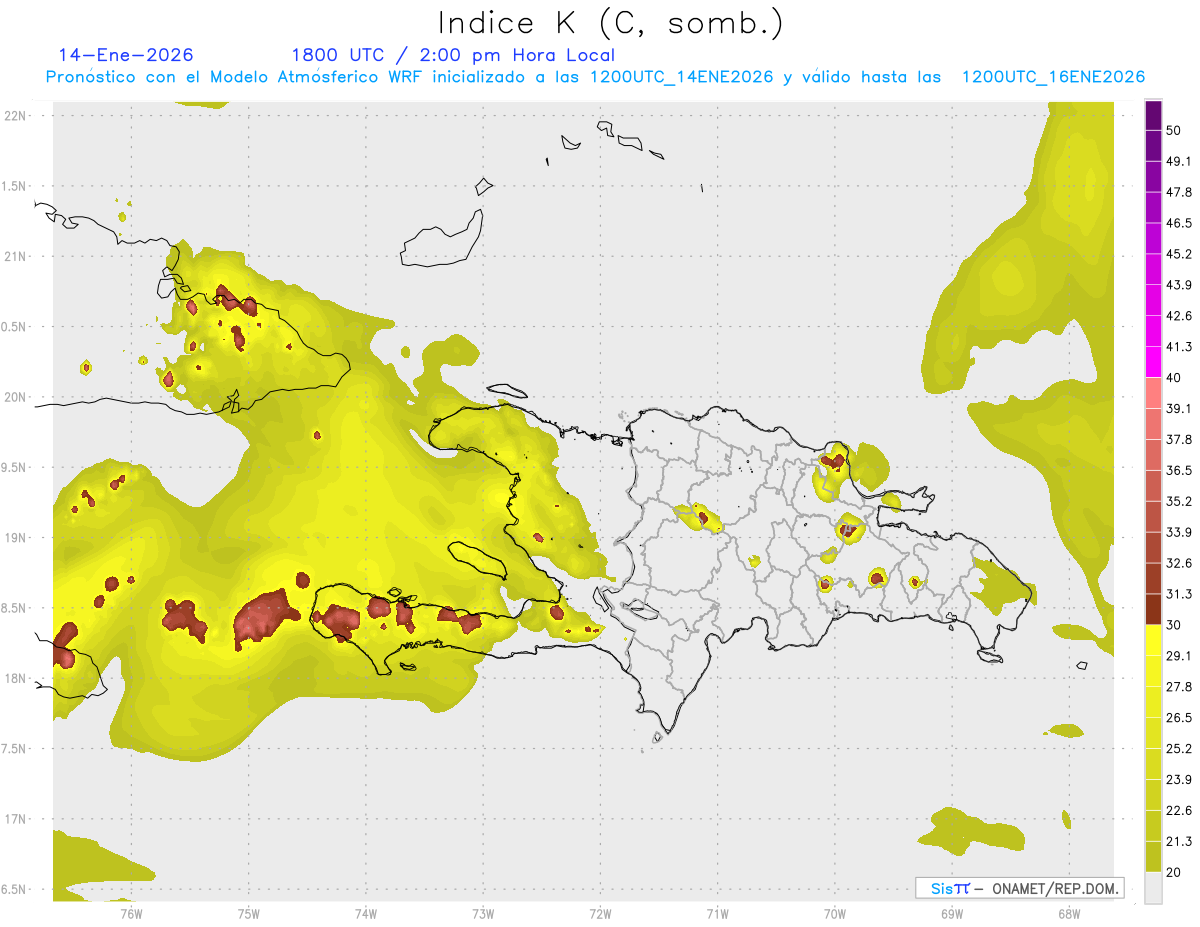Click the 22N latitude label
The image size is (1200, 927).
16,116
